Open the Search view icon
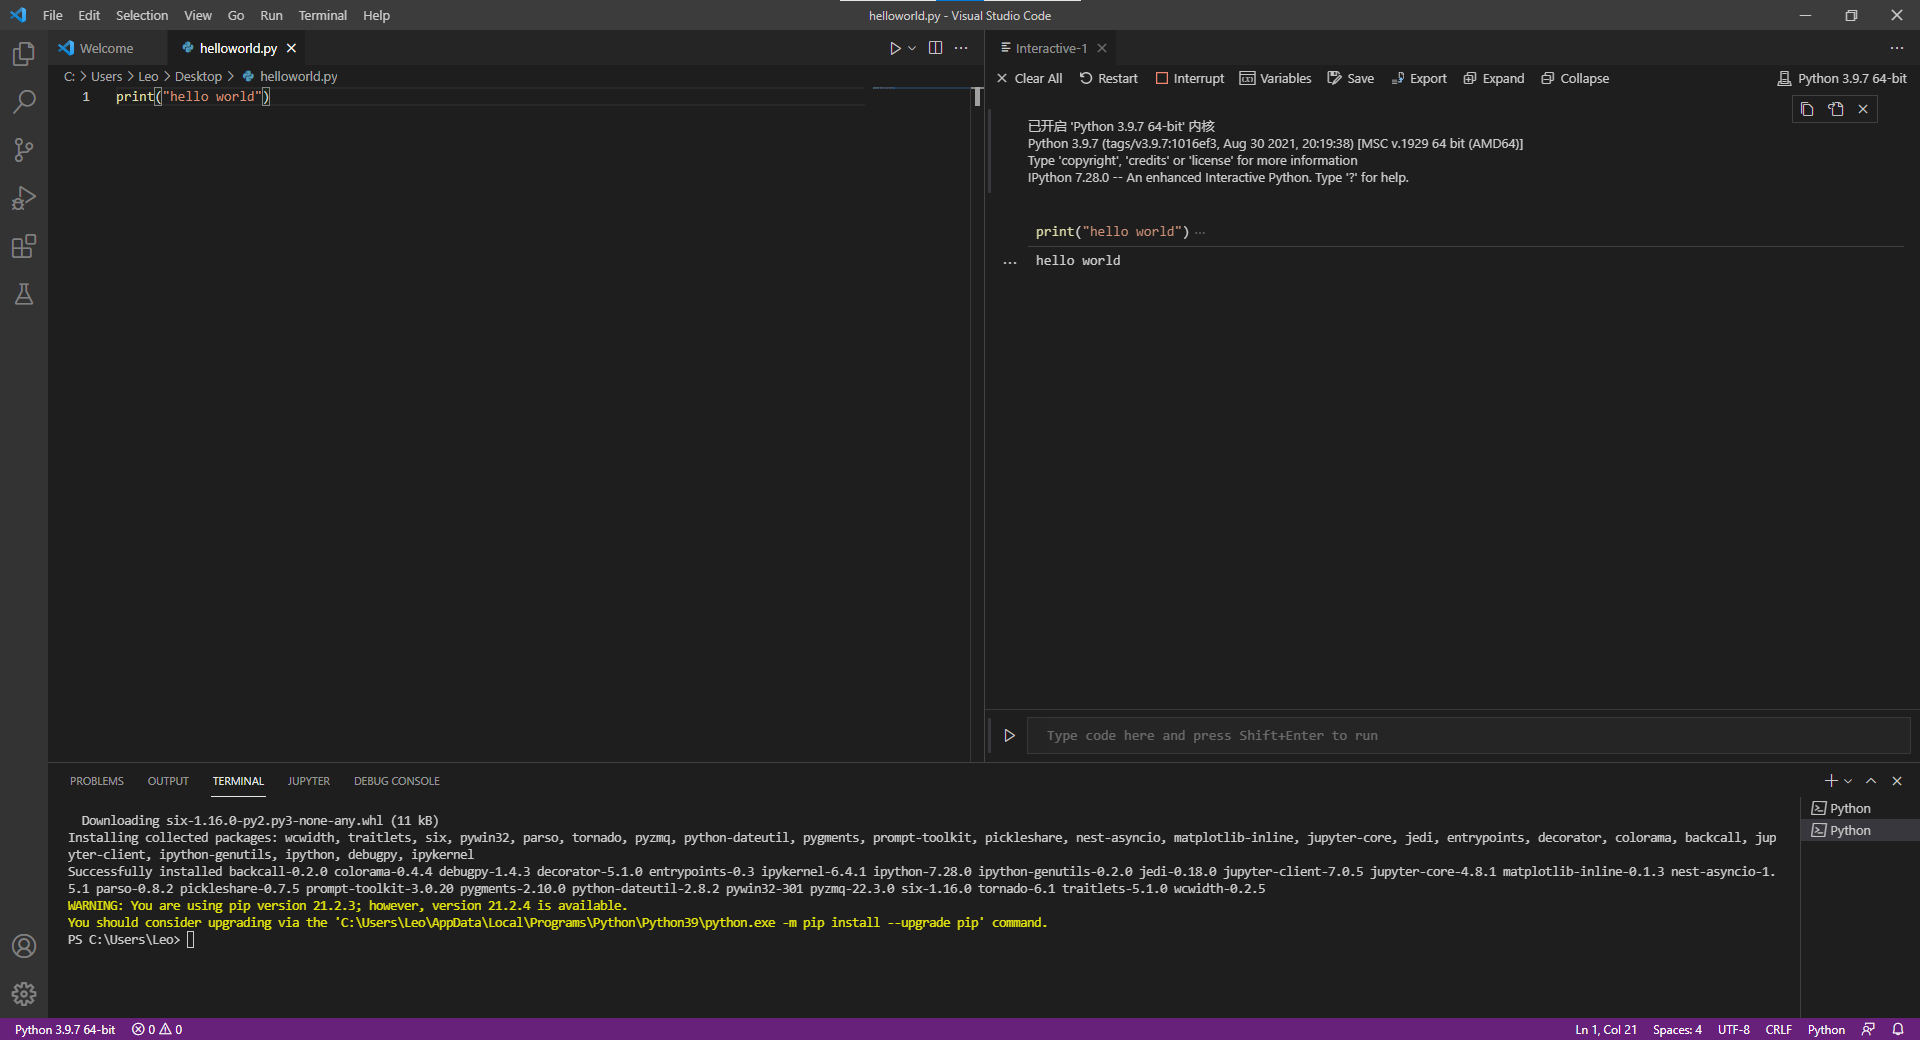Image resolution: width=1920 pixels, height=1040 pixels. tap(24, 102)
